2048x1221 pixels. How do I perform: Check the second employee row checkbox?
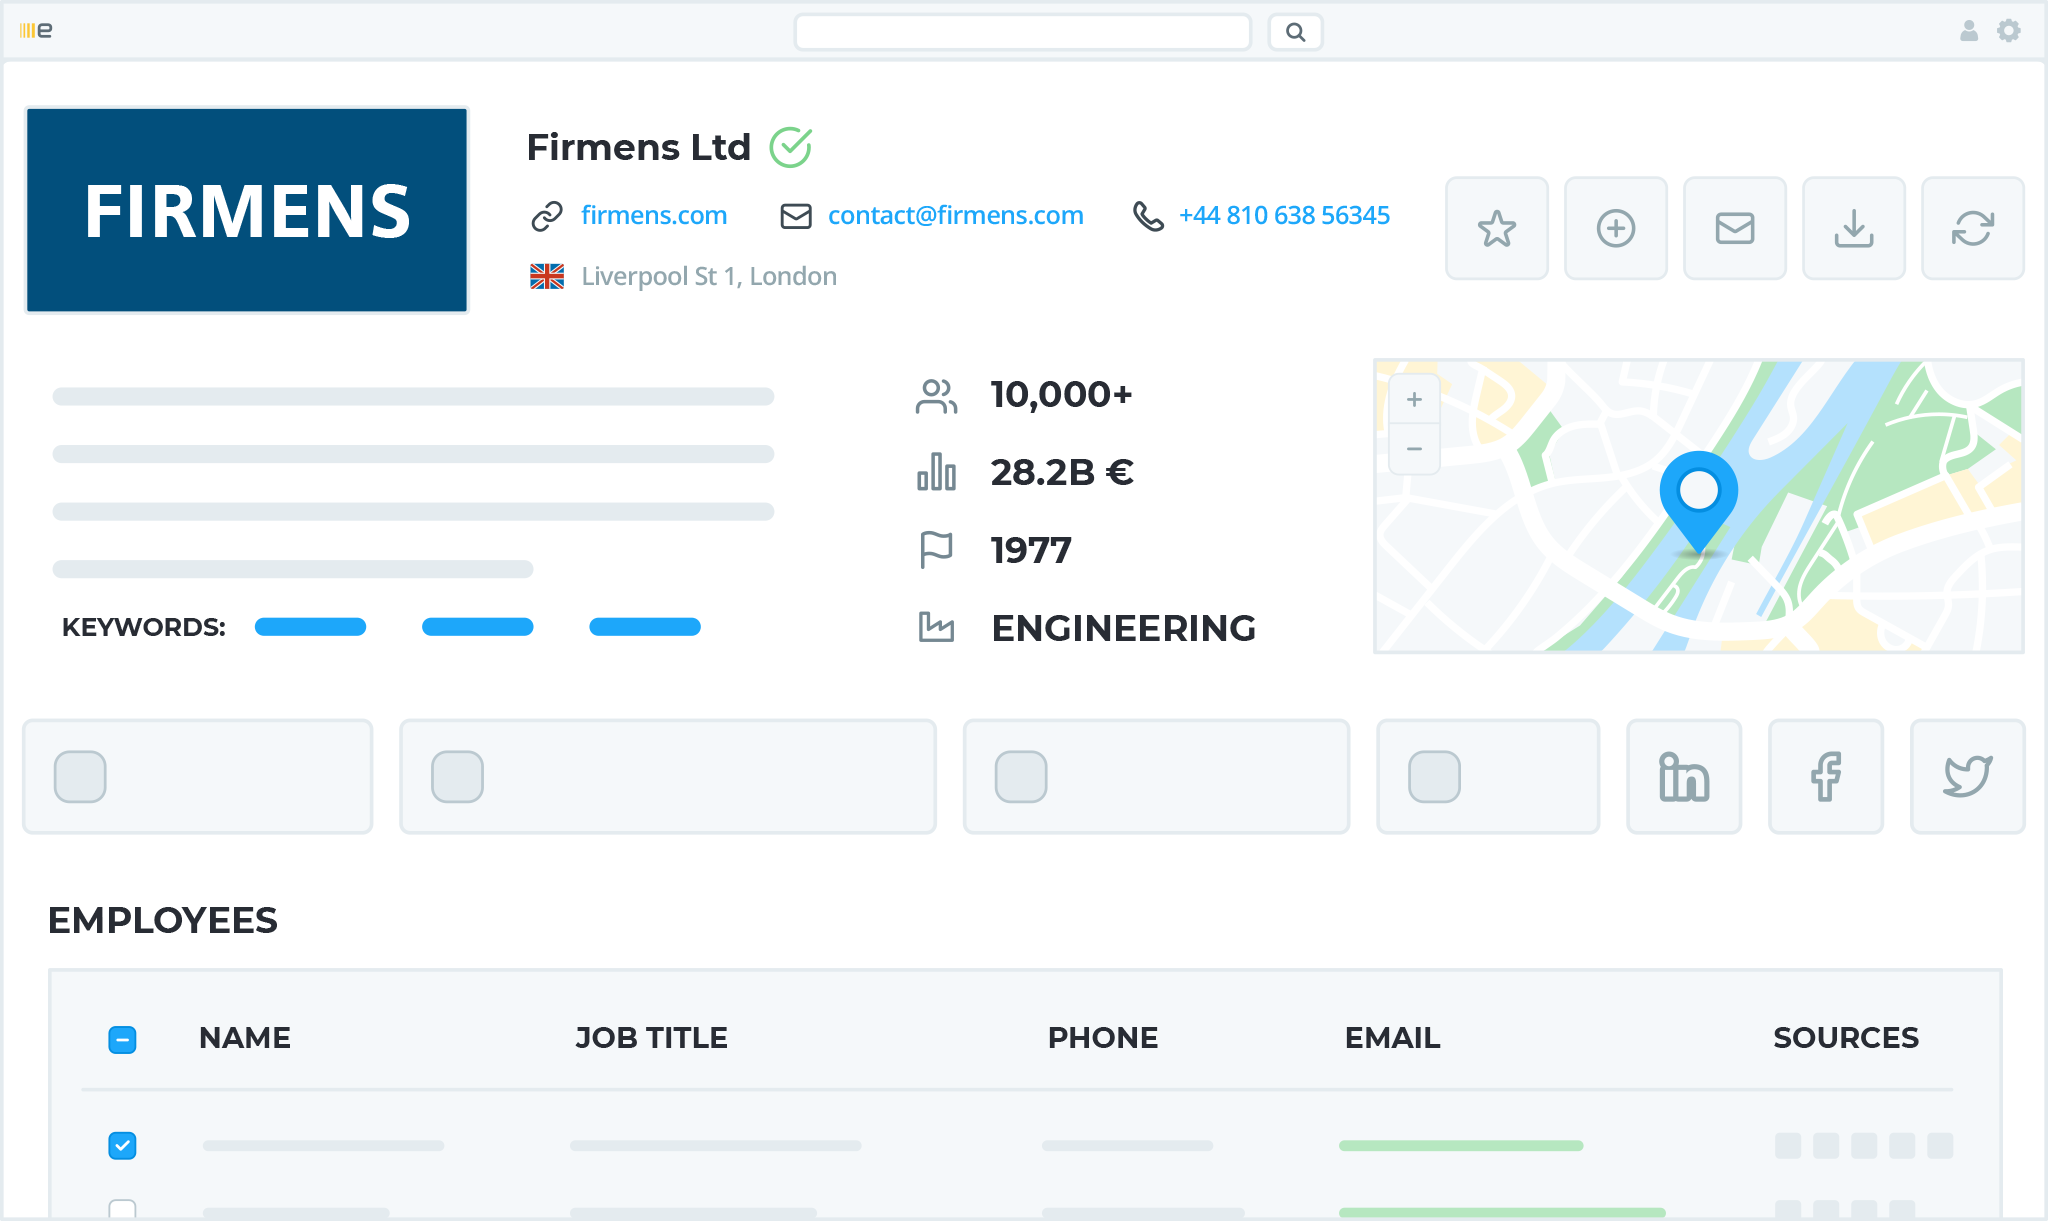[x=122, y=1208]
